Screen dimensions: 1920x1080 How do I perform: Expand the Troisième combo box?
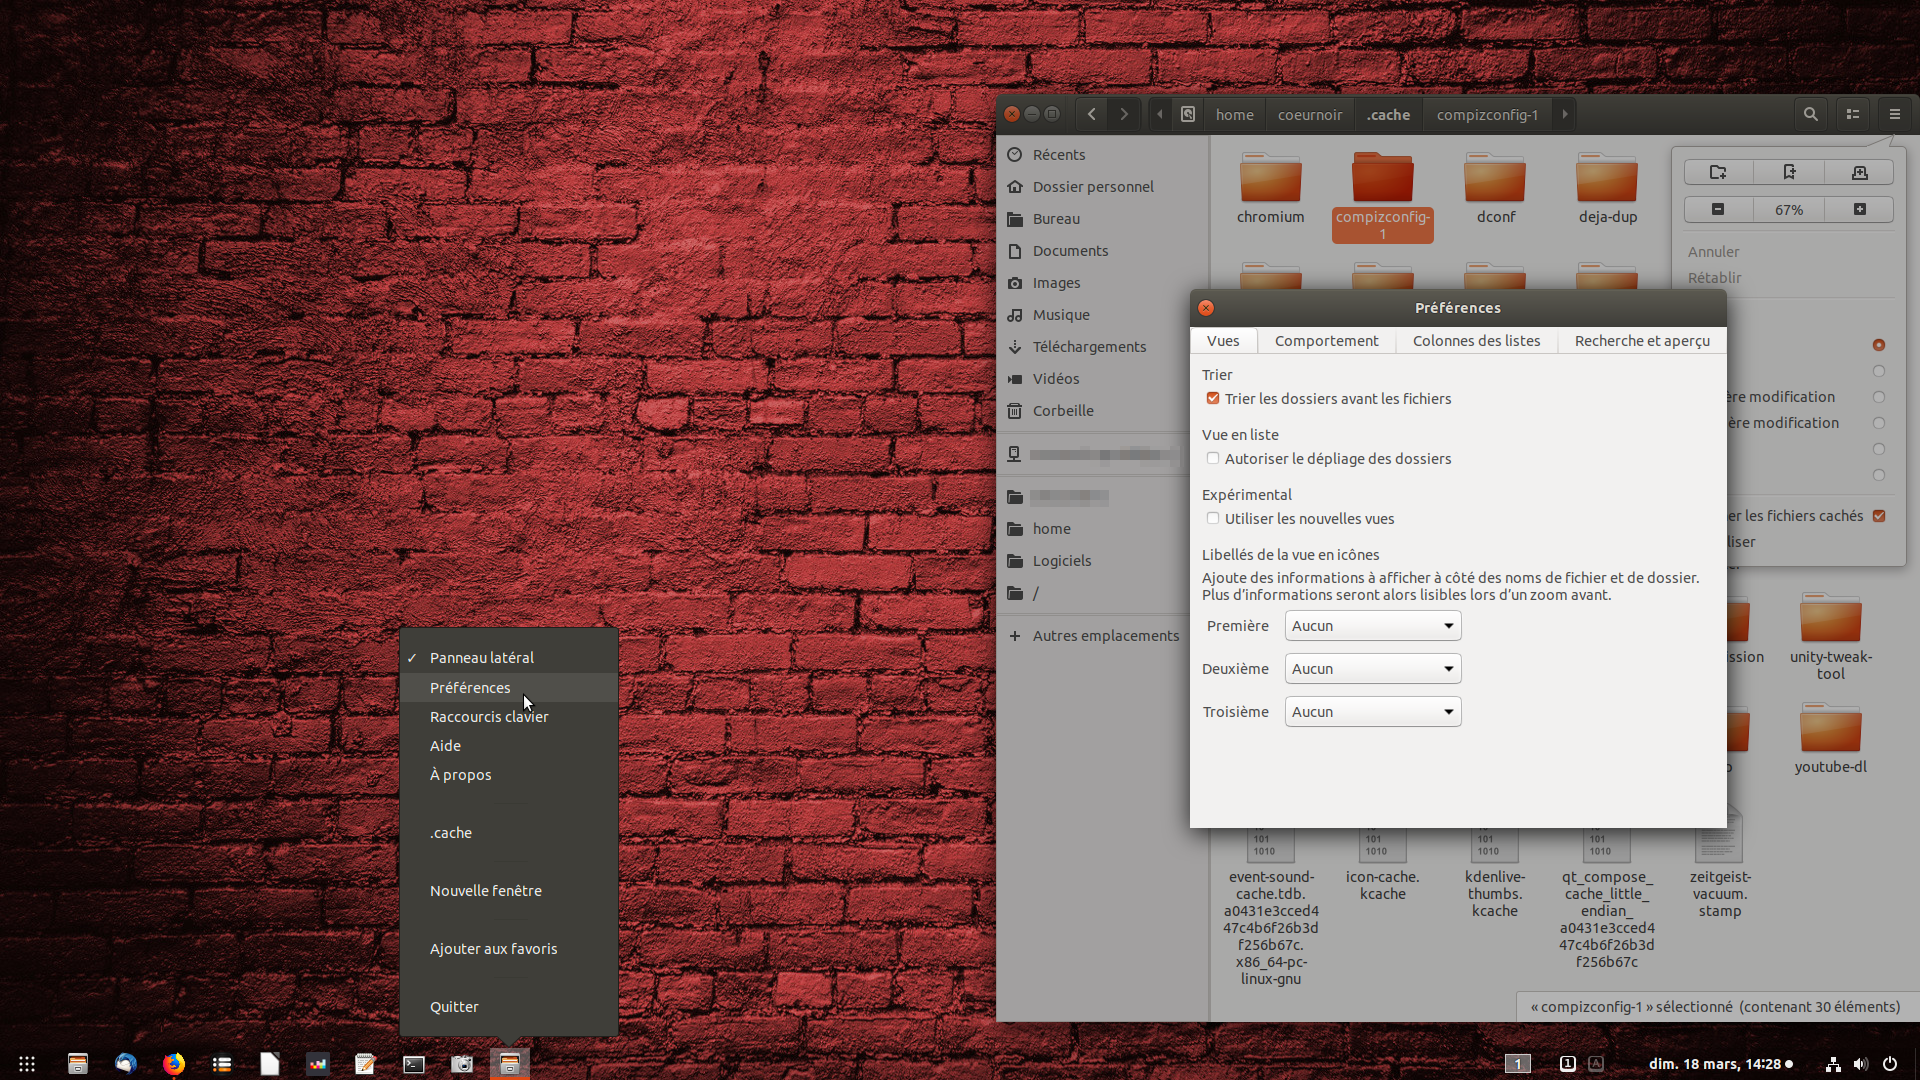(x=1372, y=712)
